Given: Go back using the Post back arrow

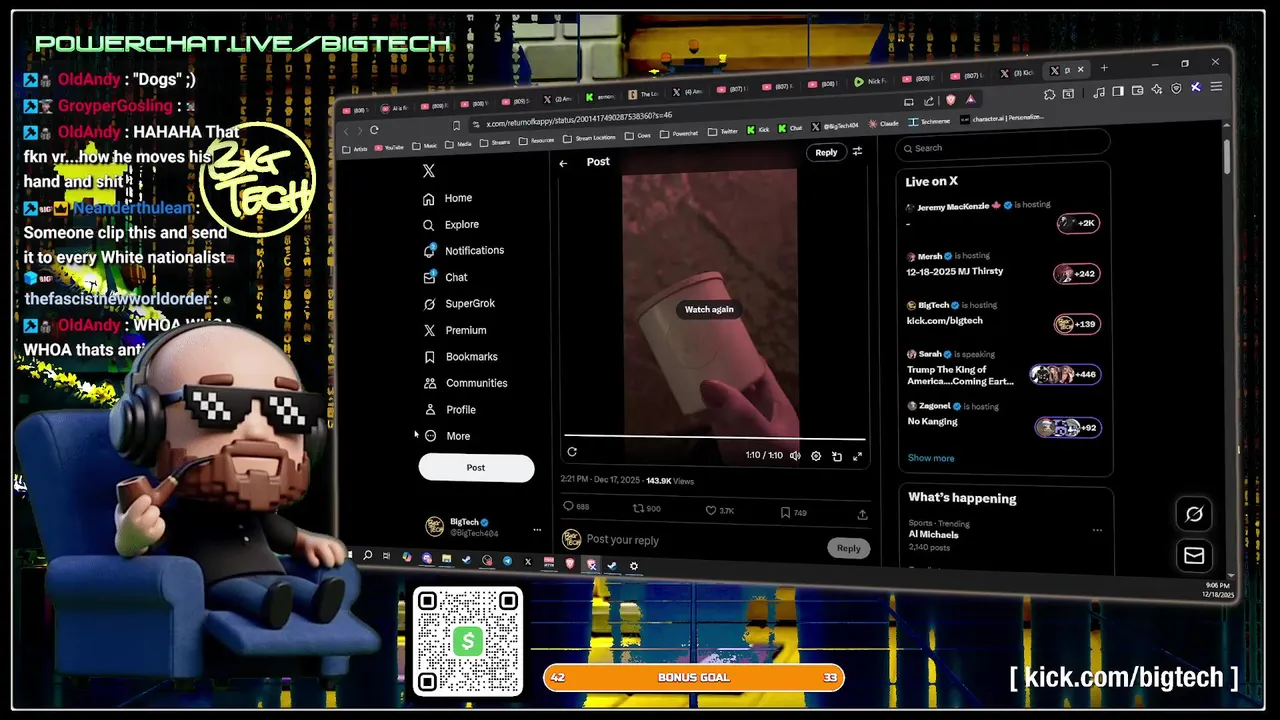Looking at the screenshot, I should coord(563,163).
